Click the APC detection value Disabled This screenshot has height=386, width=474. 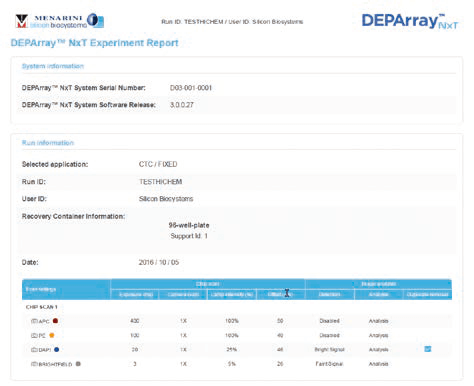tap(329, 321)
